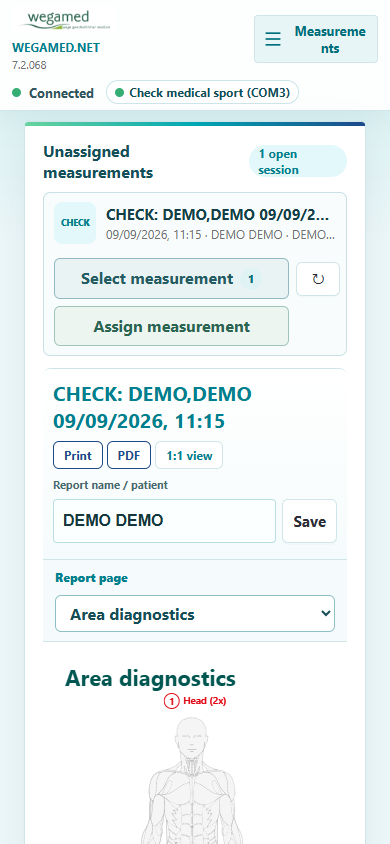Click the Unassigned measurements heading
This screenshot has height=844, width=390.
98,162
